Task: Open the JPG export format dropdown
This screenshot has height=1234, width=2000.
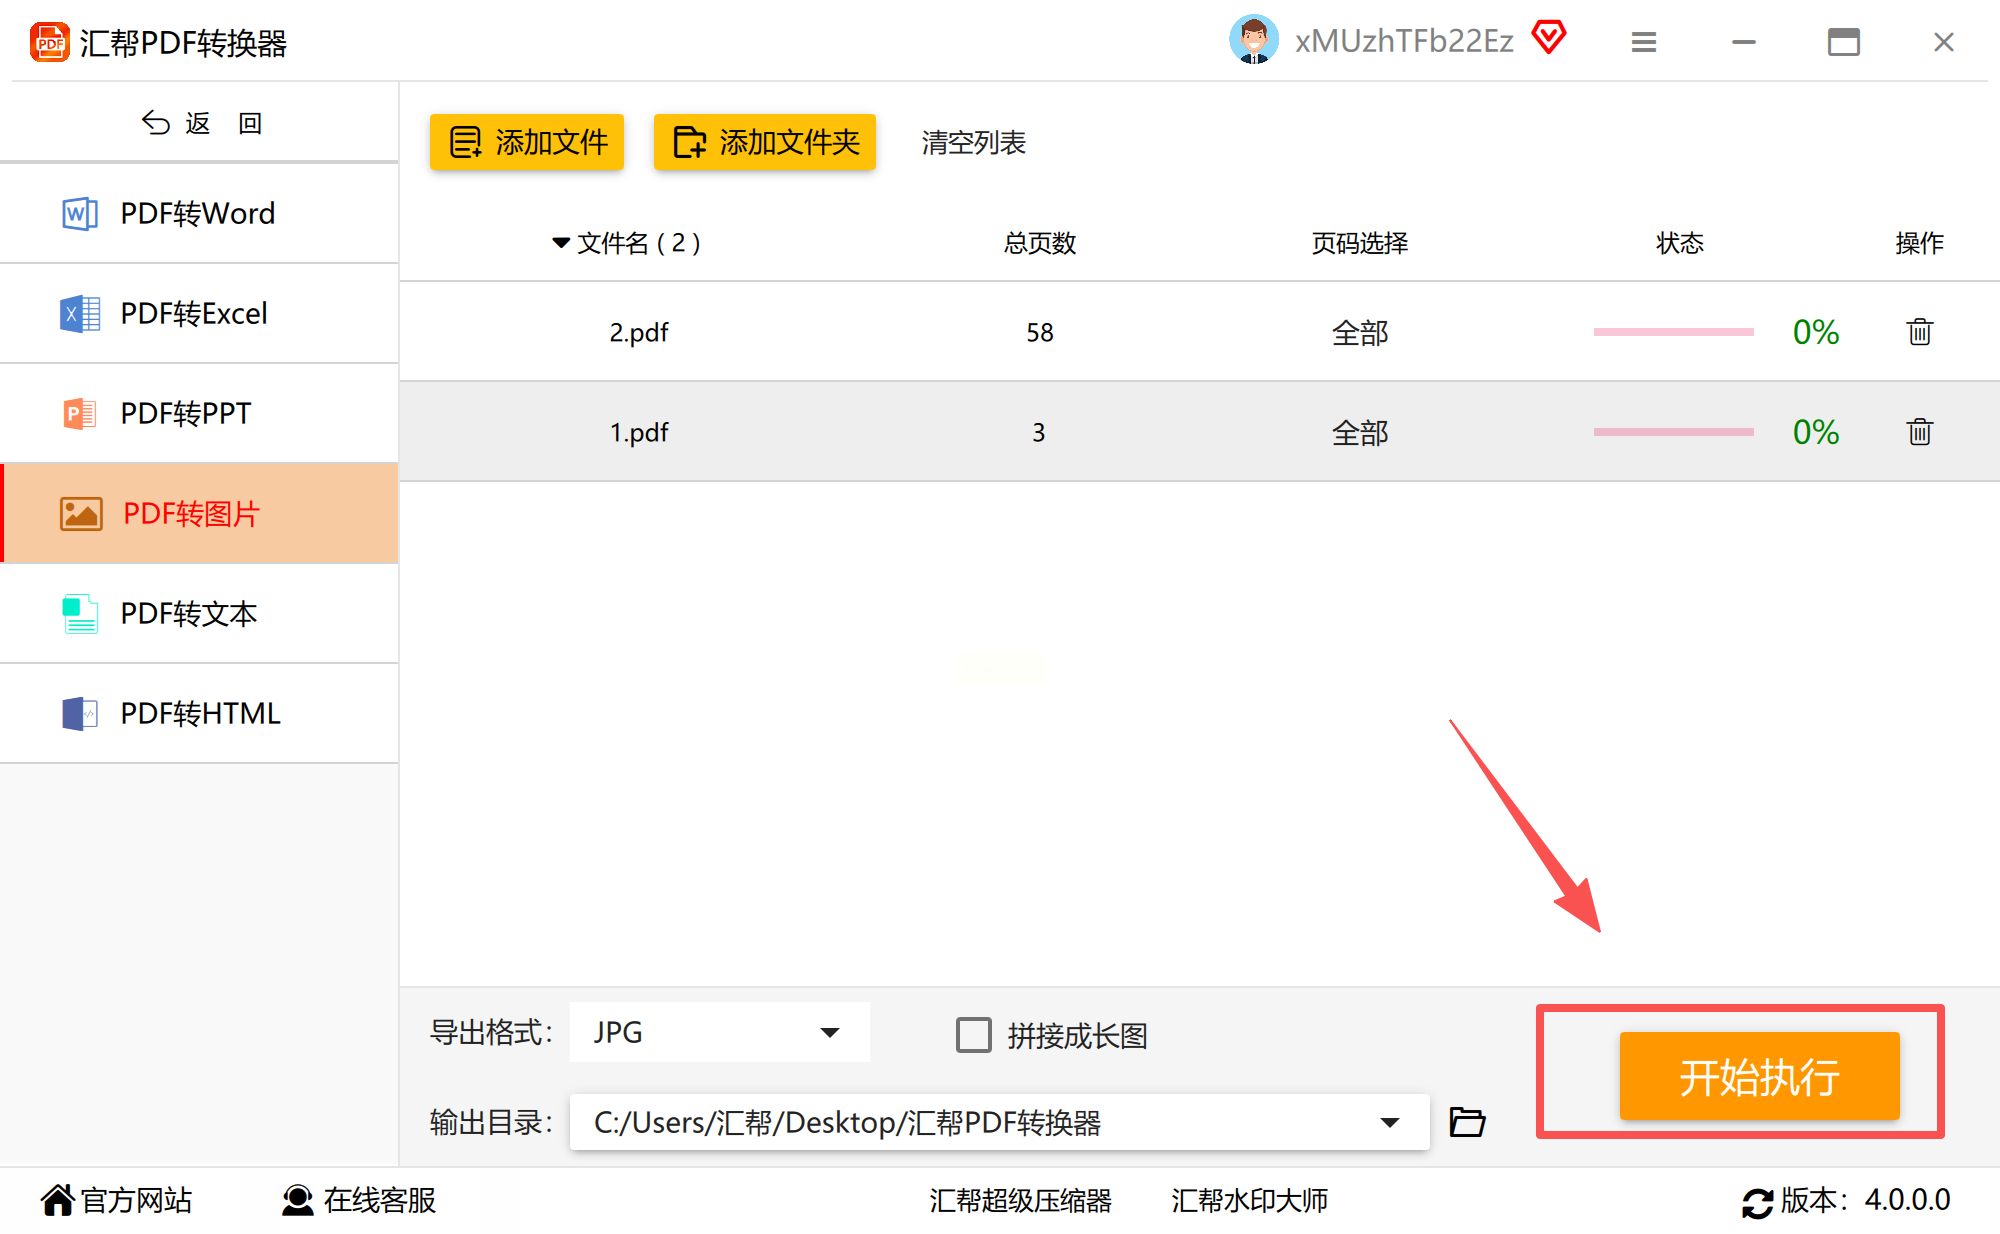Action: (x=719, y=1032)
